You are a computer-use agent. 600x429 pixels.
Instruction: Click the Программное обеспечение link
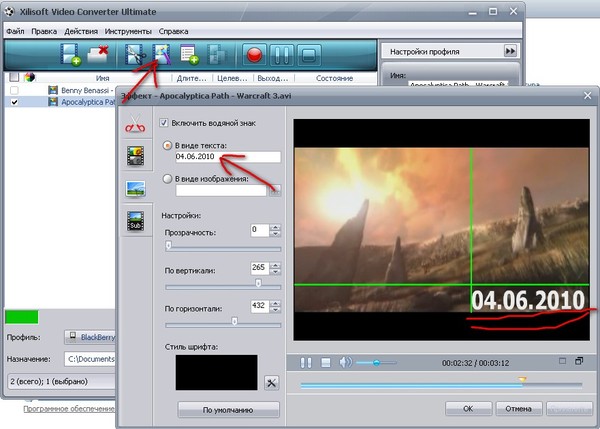(x=69, y=409)
